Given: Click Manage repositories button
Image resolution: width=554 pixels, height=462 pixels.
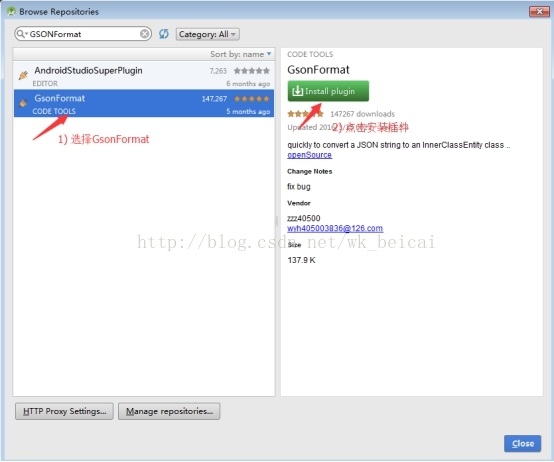Looking at the screenshot, I should point(169,411).
